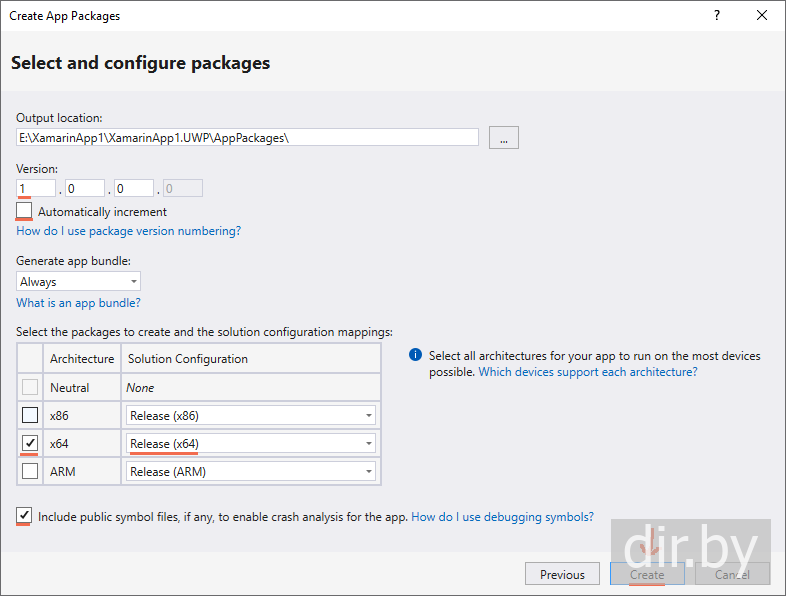Screen dimensions: 786x596
Task: Follow Which devices support each architecture link
Action: [x=588, y=372]
